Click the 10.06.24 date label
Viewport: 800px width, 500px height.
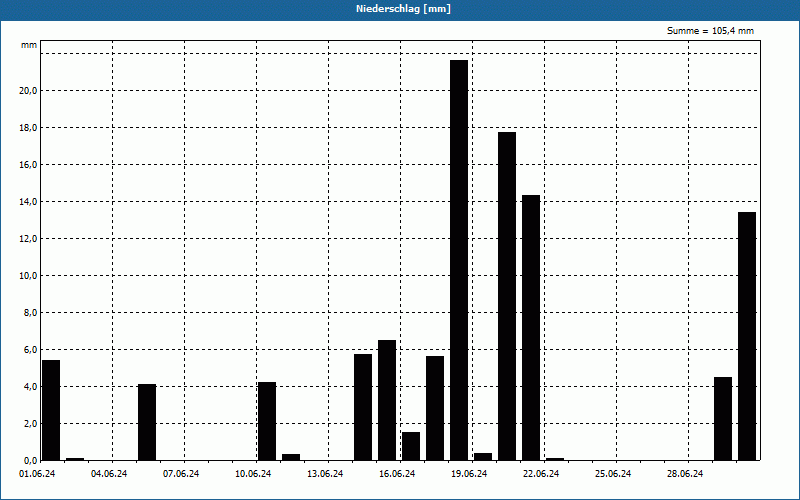[x=253, y=474]
